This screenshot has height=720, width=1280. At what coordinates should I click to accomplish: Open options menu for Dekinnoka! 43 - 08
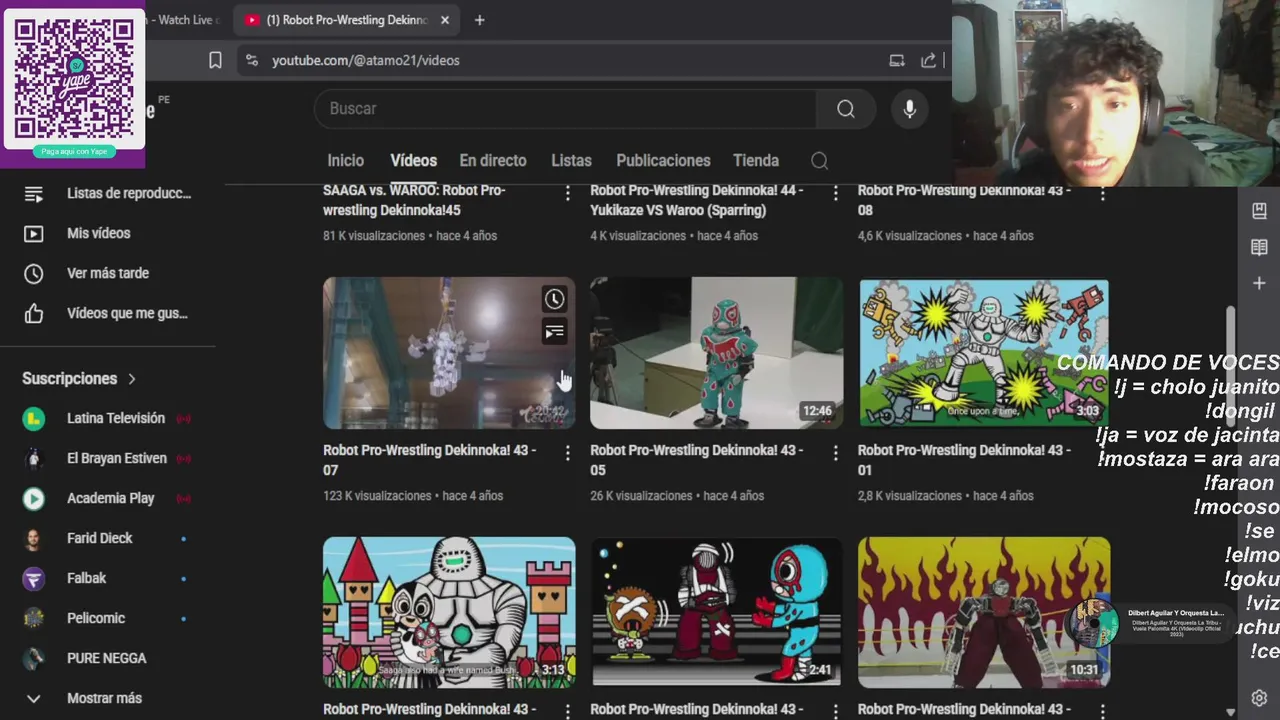1102,193
